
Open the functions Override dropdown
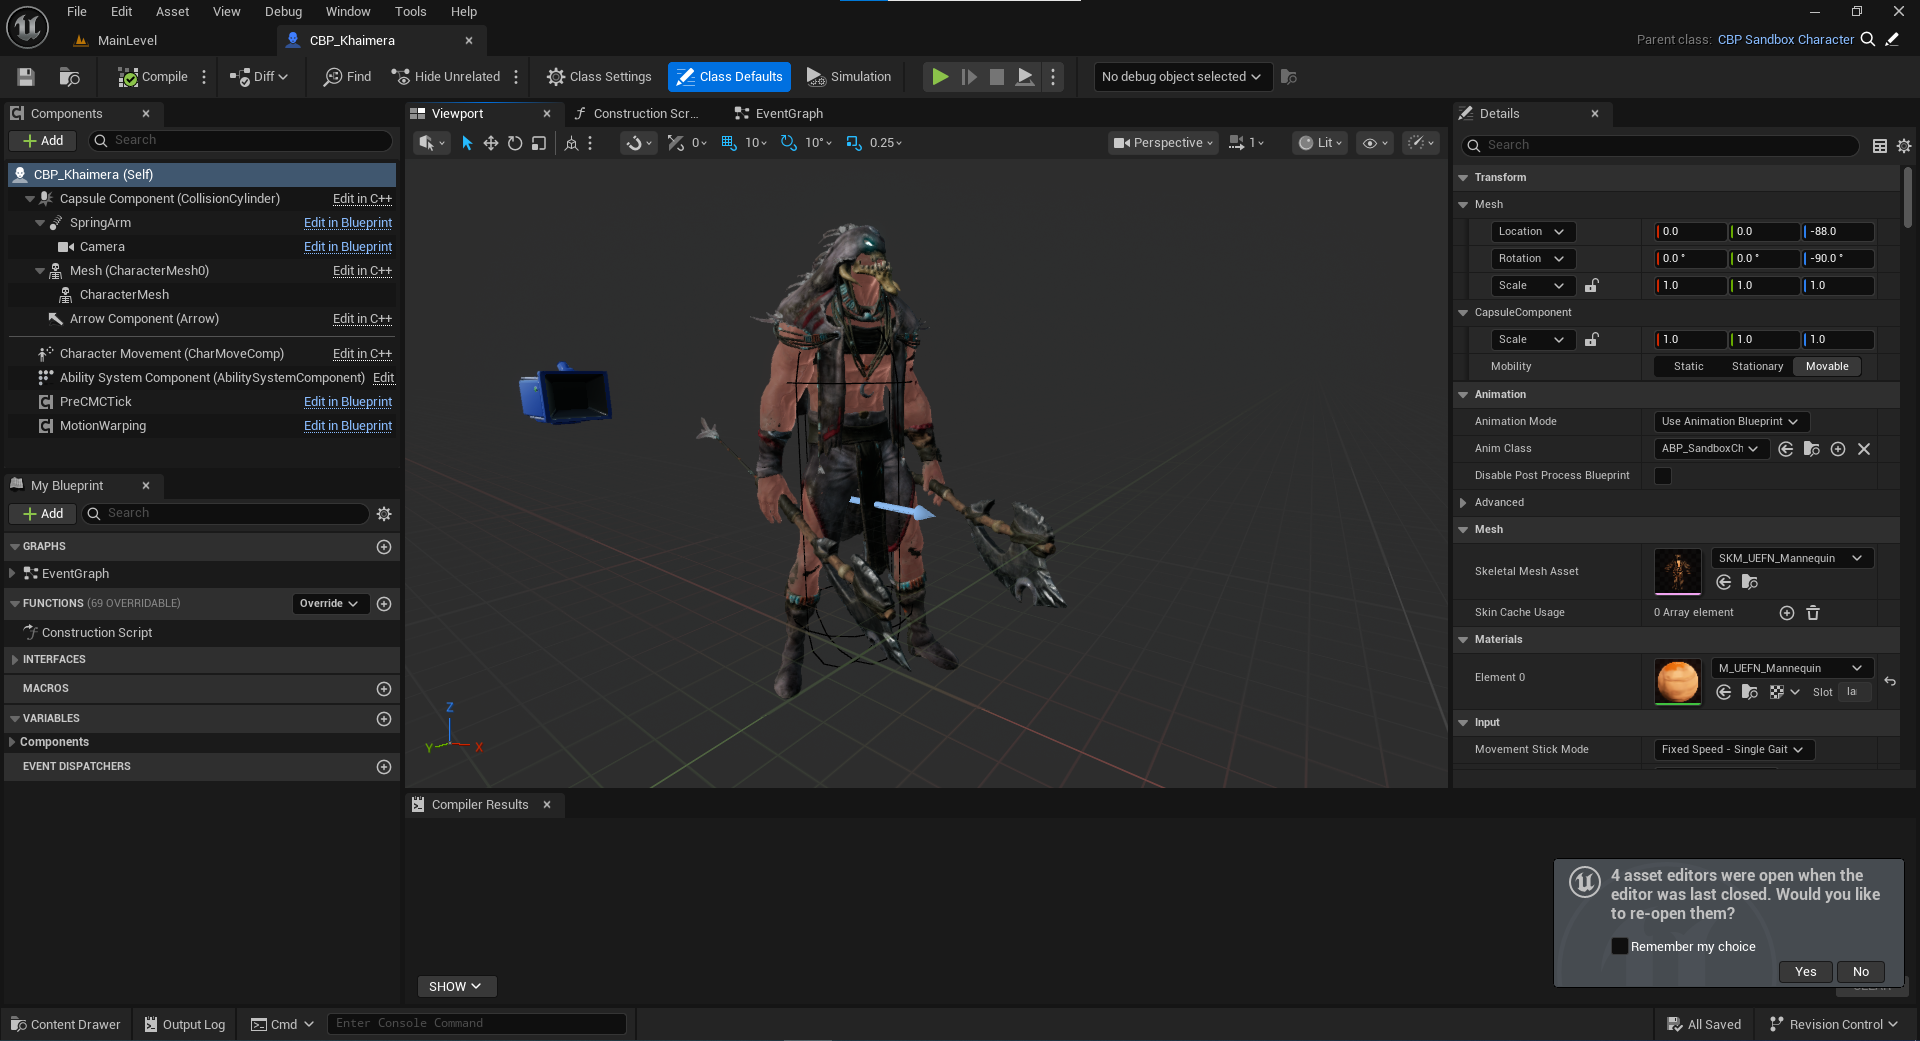click(x=329, y=604)
